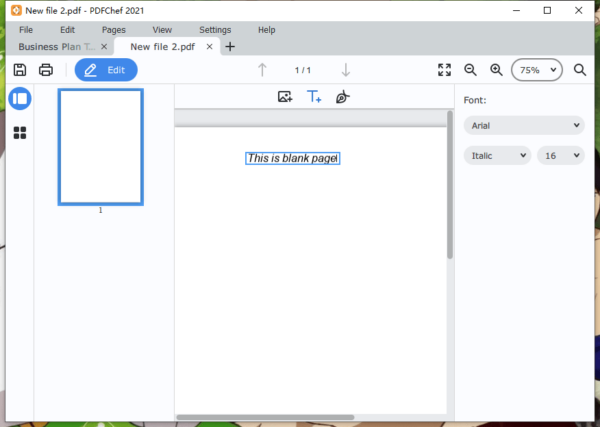Select page 1 thumbnail

point(101,147)
